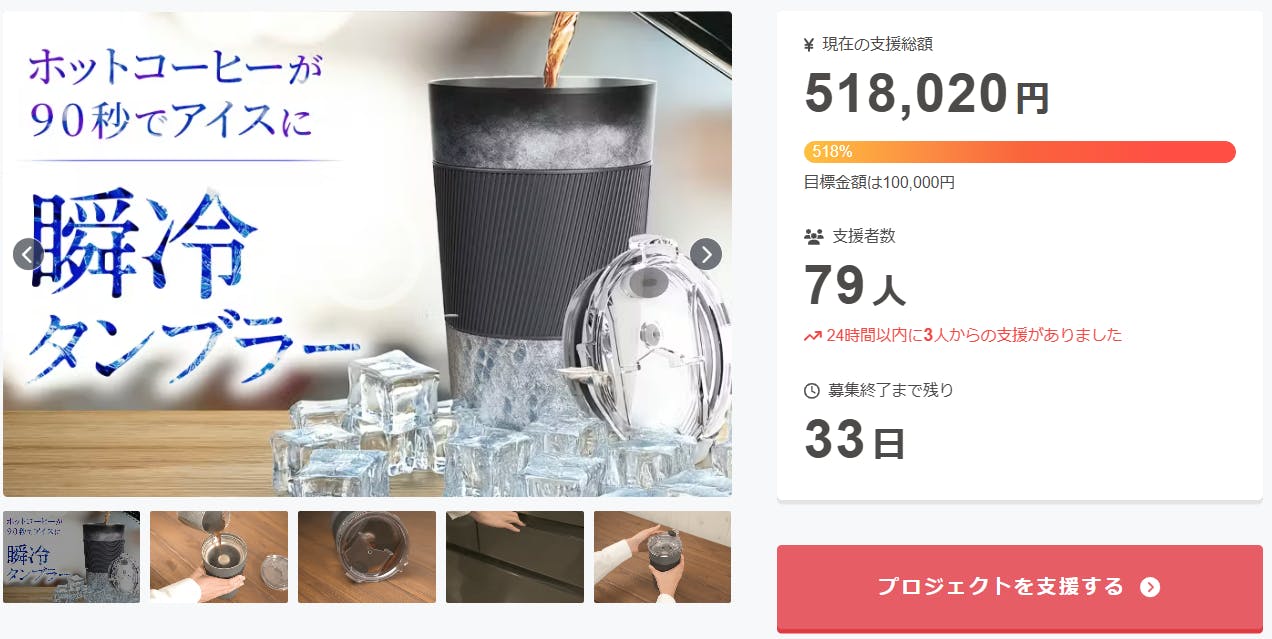This screenshot has height=639, width=1272.
Task: Click the supporters people icon
Action: click(x=813, y=237)
